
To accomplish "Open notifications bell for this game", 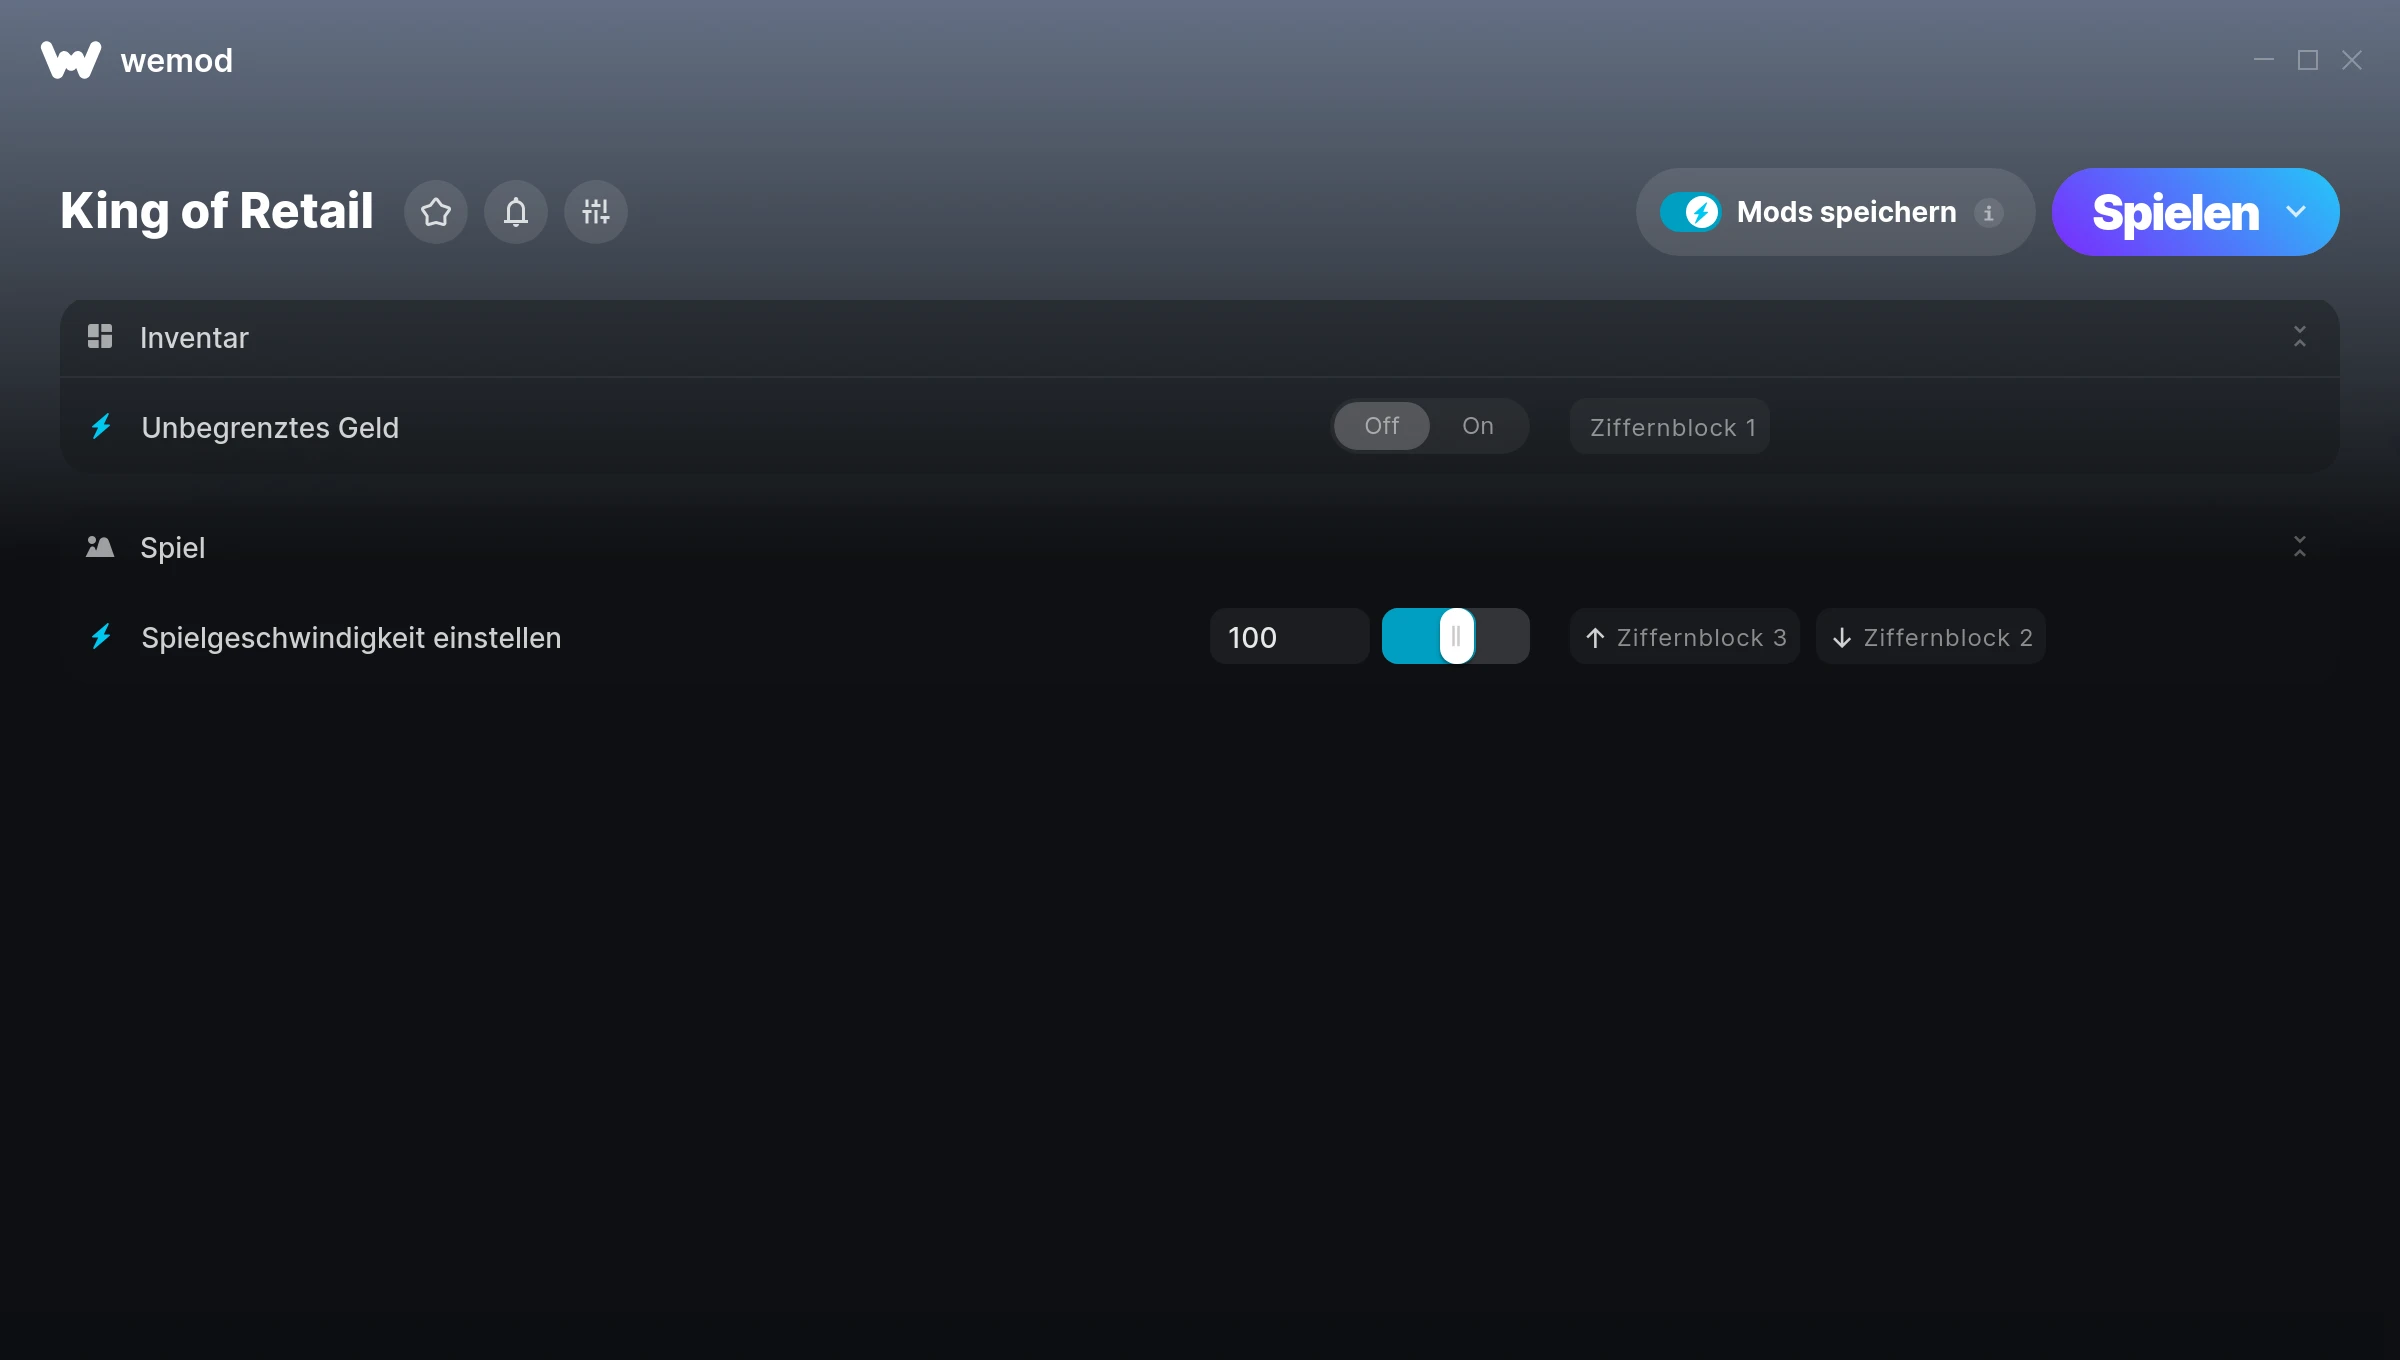I will [516, 212].
